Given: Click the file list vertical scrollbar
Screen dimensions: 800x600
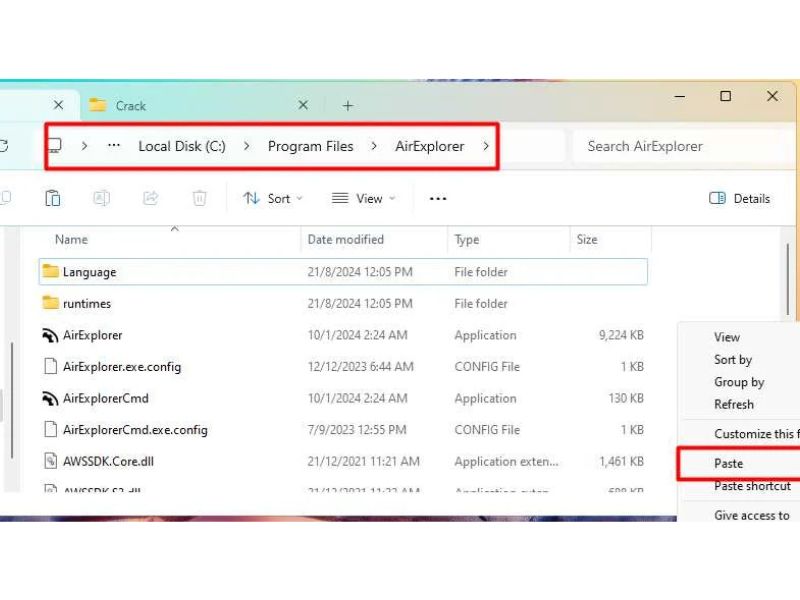Looking at the screenshot, I should [788, 279].
